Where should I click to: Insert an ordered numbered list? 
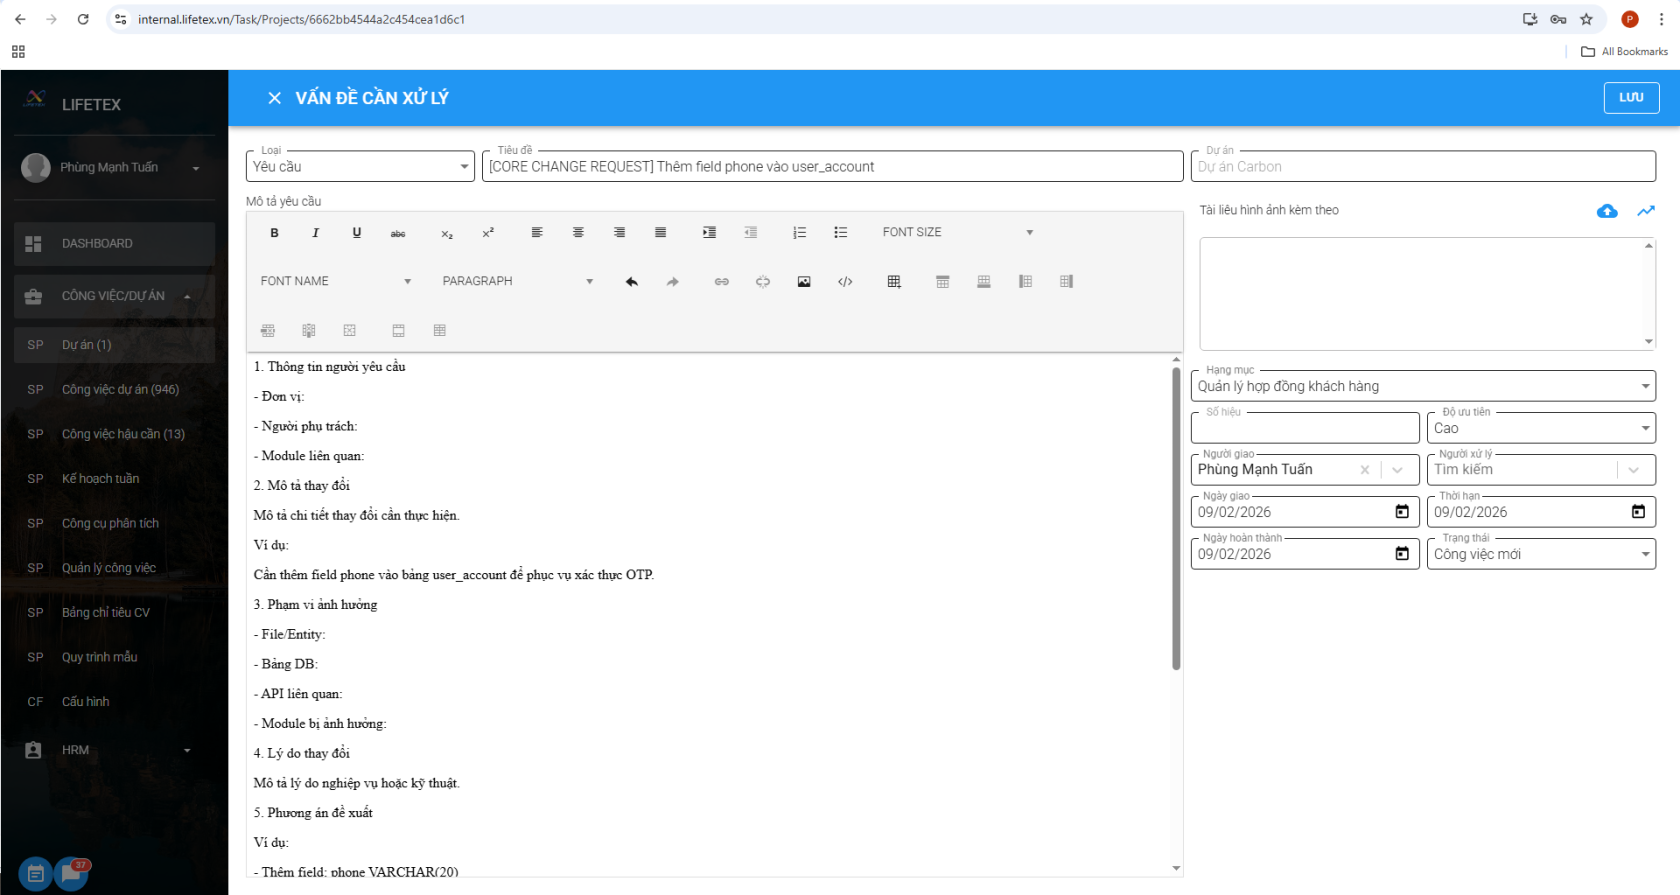coord(799,233)
